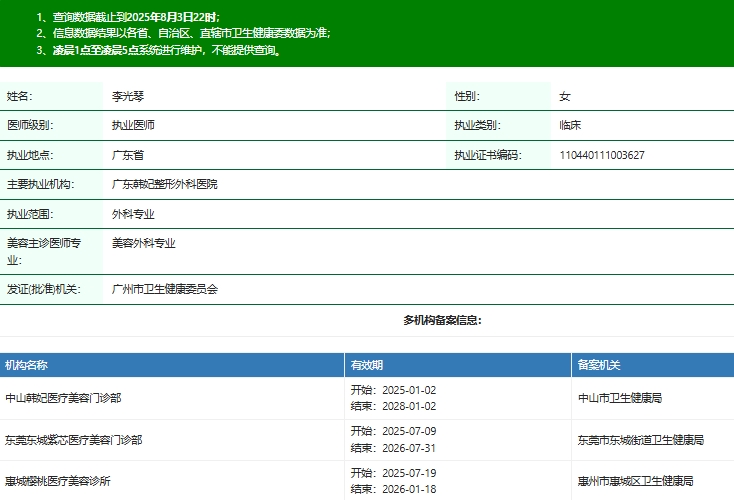Click the 执业类别 label

pos(477,125)
